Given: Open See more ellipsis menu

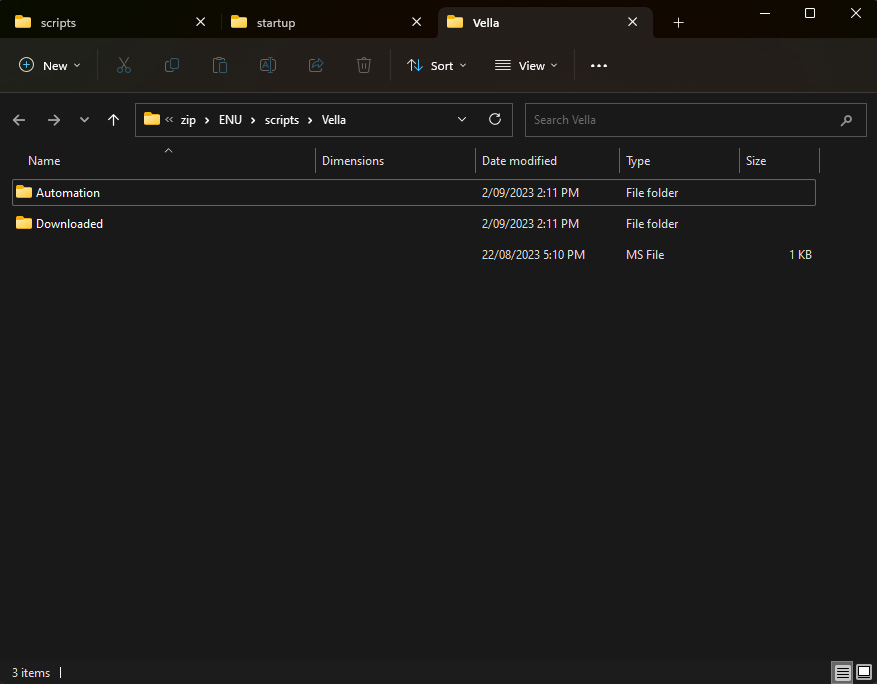Looking at the screenshot, I should click(x=599, y=65).
